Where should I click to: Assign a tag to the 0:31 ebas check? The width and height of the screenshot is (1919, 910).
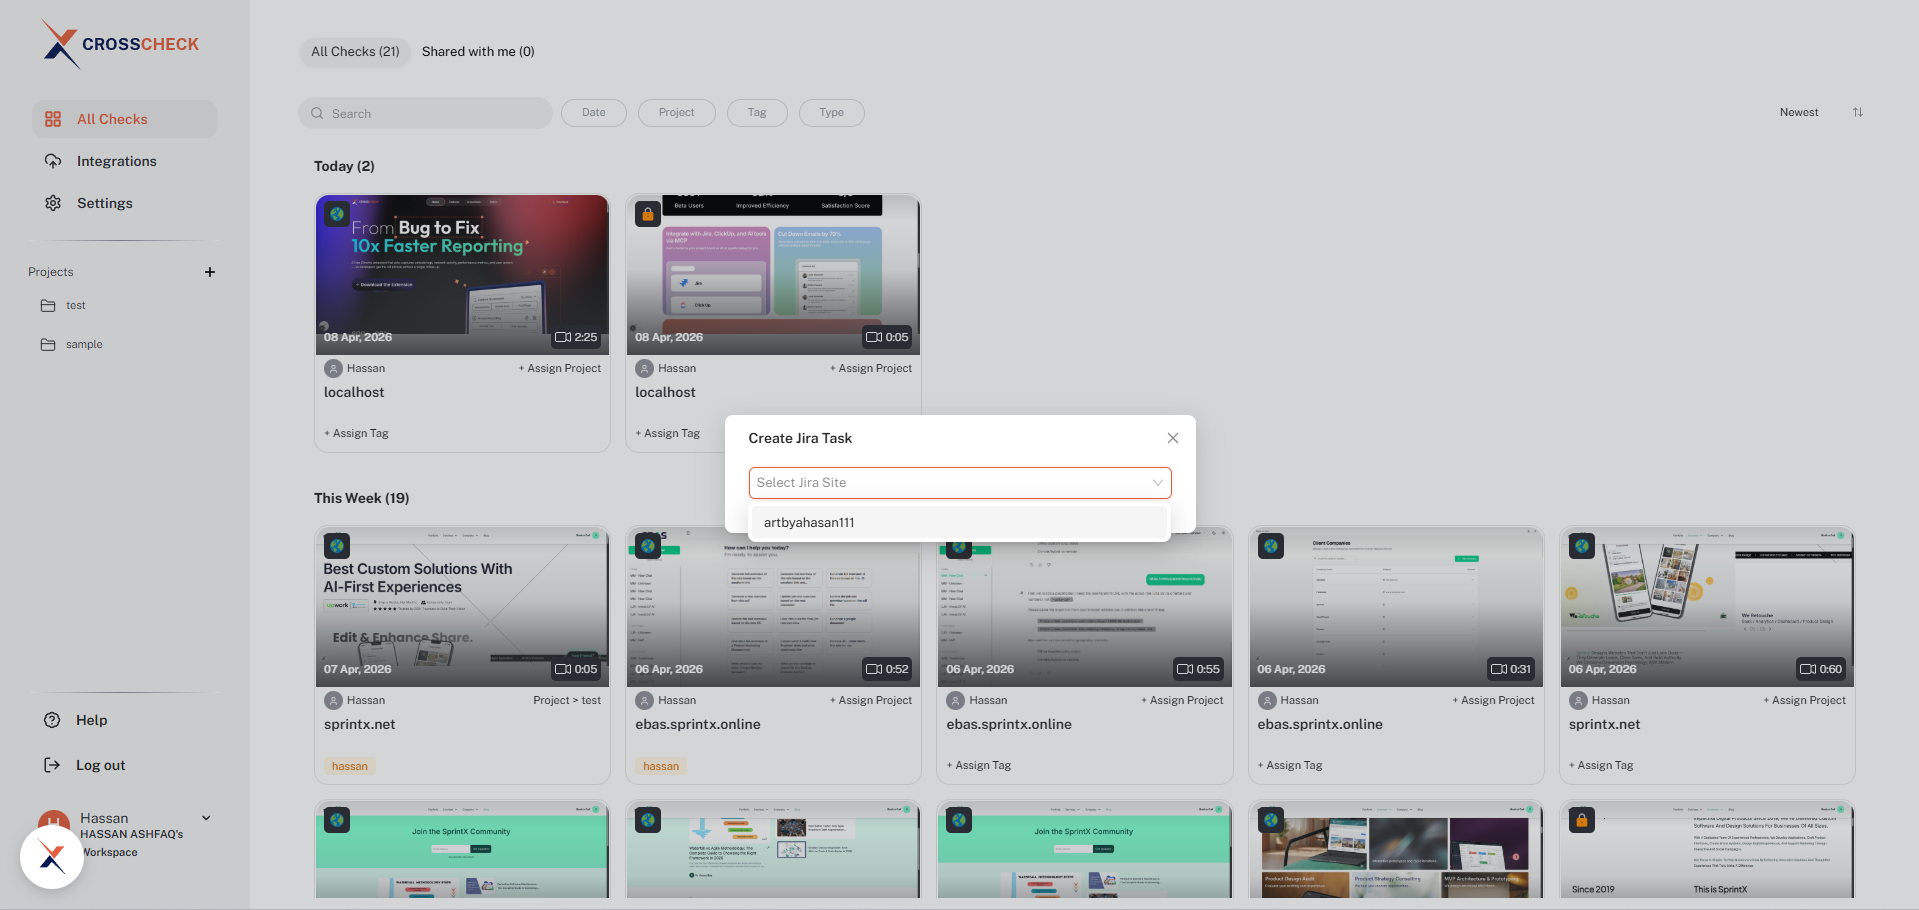[x=1290, y=765]
